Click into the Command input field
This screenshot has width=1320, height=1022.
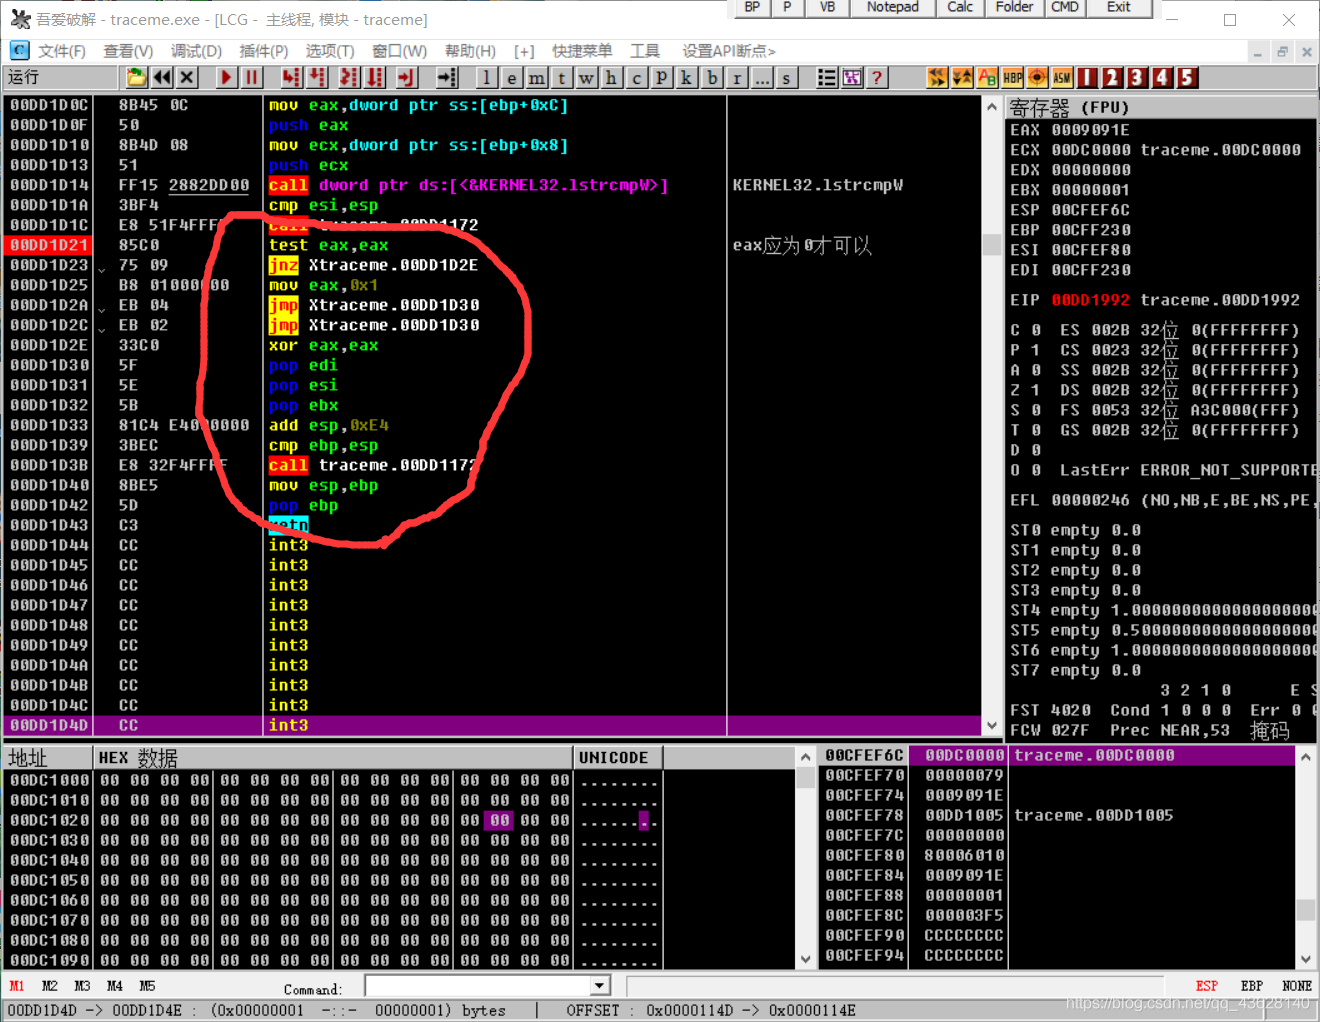pyautogui.click(x=477, y=986)
